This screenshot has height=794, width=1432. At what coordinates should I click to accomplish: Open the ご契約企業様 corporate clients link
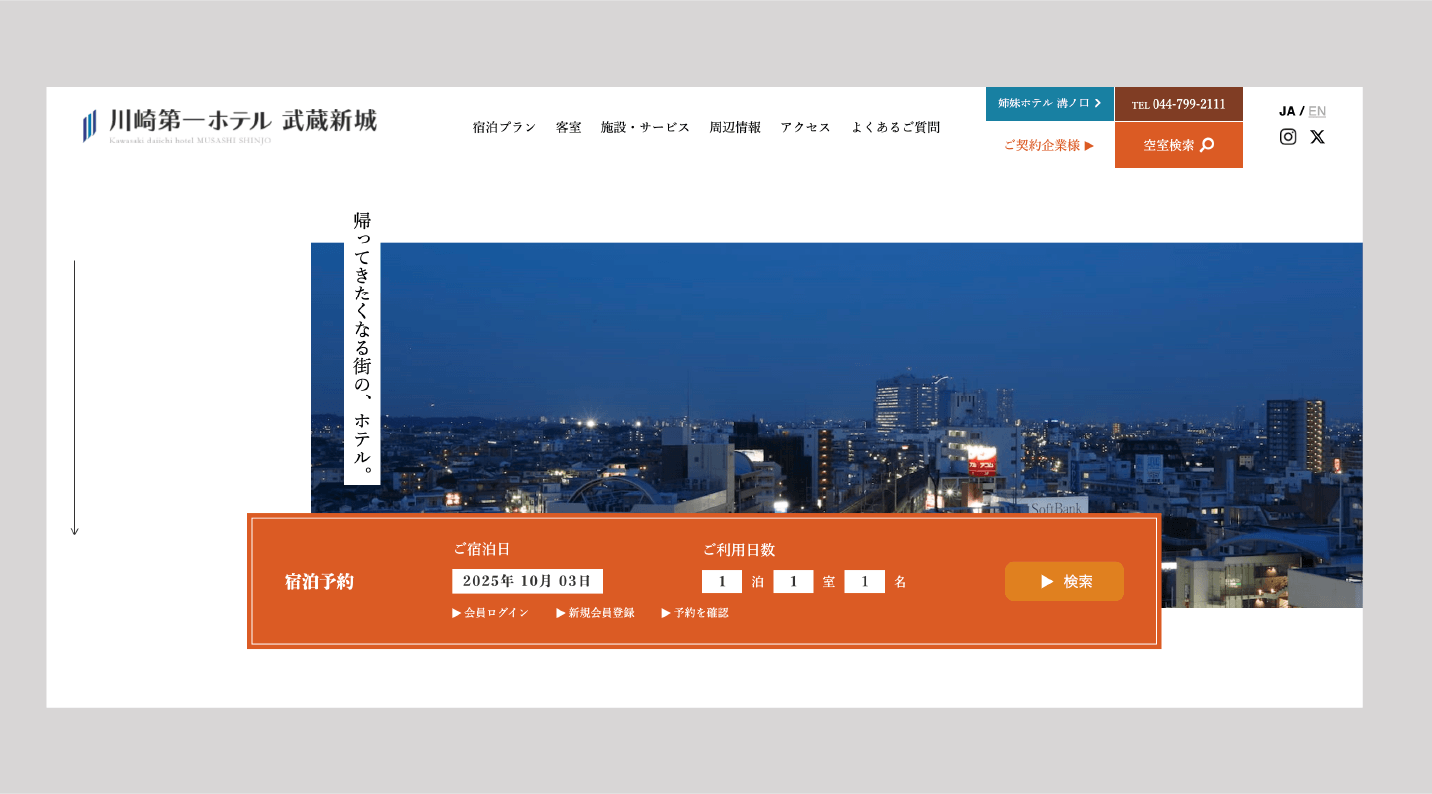[1049, 145]
